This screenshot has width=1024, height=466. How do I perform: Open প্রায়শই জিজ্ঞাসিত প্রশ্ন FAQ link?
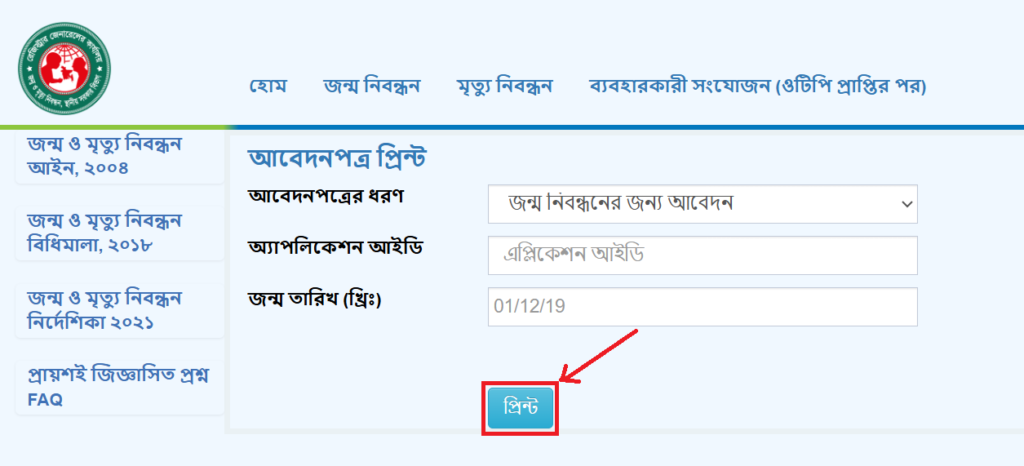(120, 388)
